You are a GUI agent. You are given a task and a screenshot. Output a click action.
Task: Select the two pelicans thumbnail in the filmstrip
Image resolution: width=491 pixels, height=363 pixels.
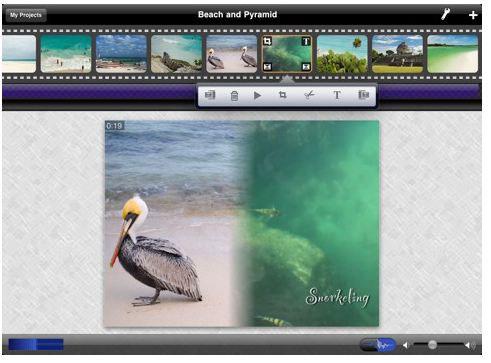click(x=232, y=54)
